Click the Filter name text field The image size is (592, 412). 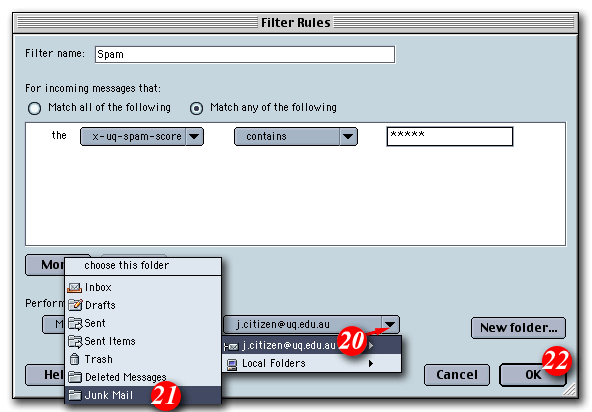(245, 54)
